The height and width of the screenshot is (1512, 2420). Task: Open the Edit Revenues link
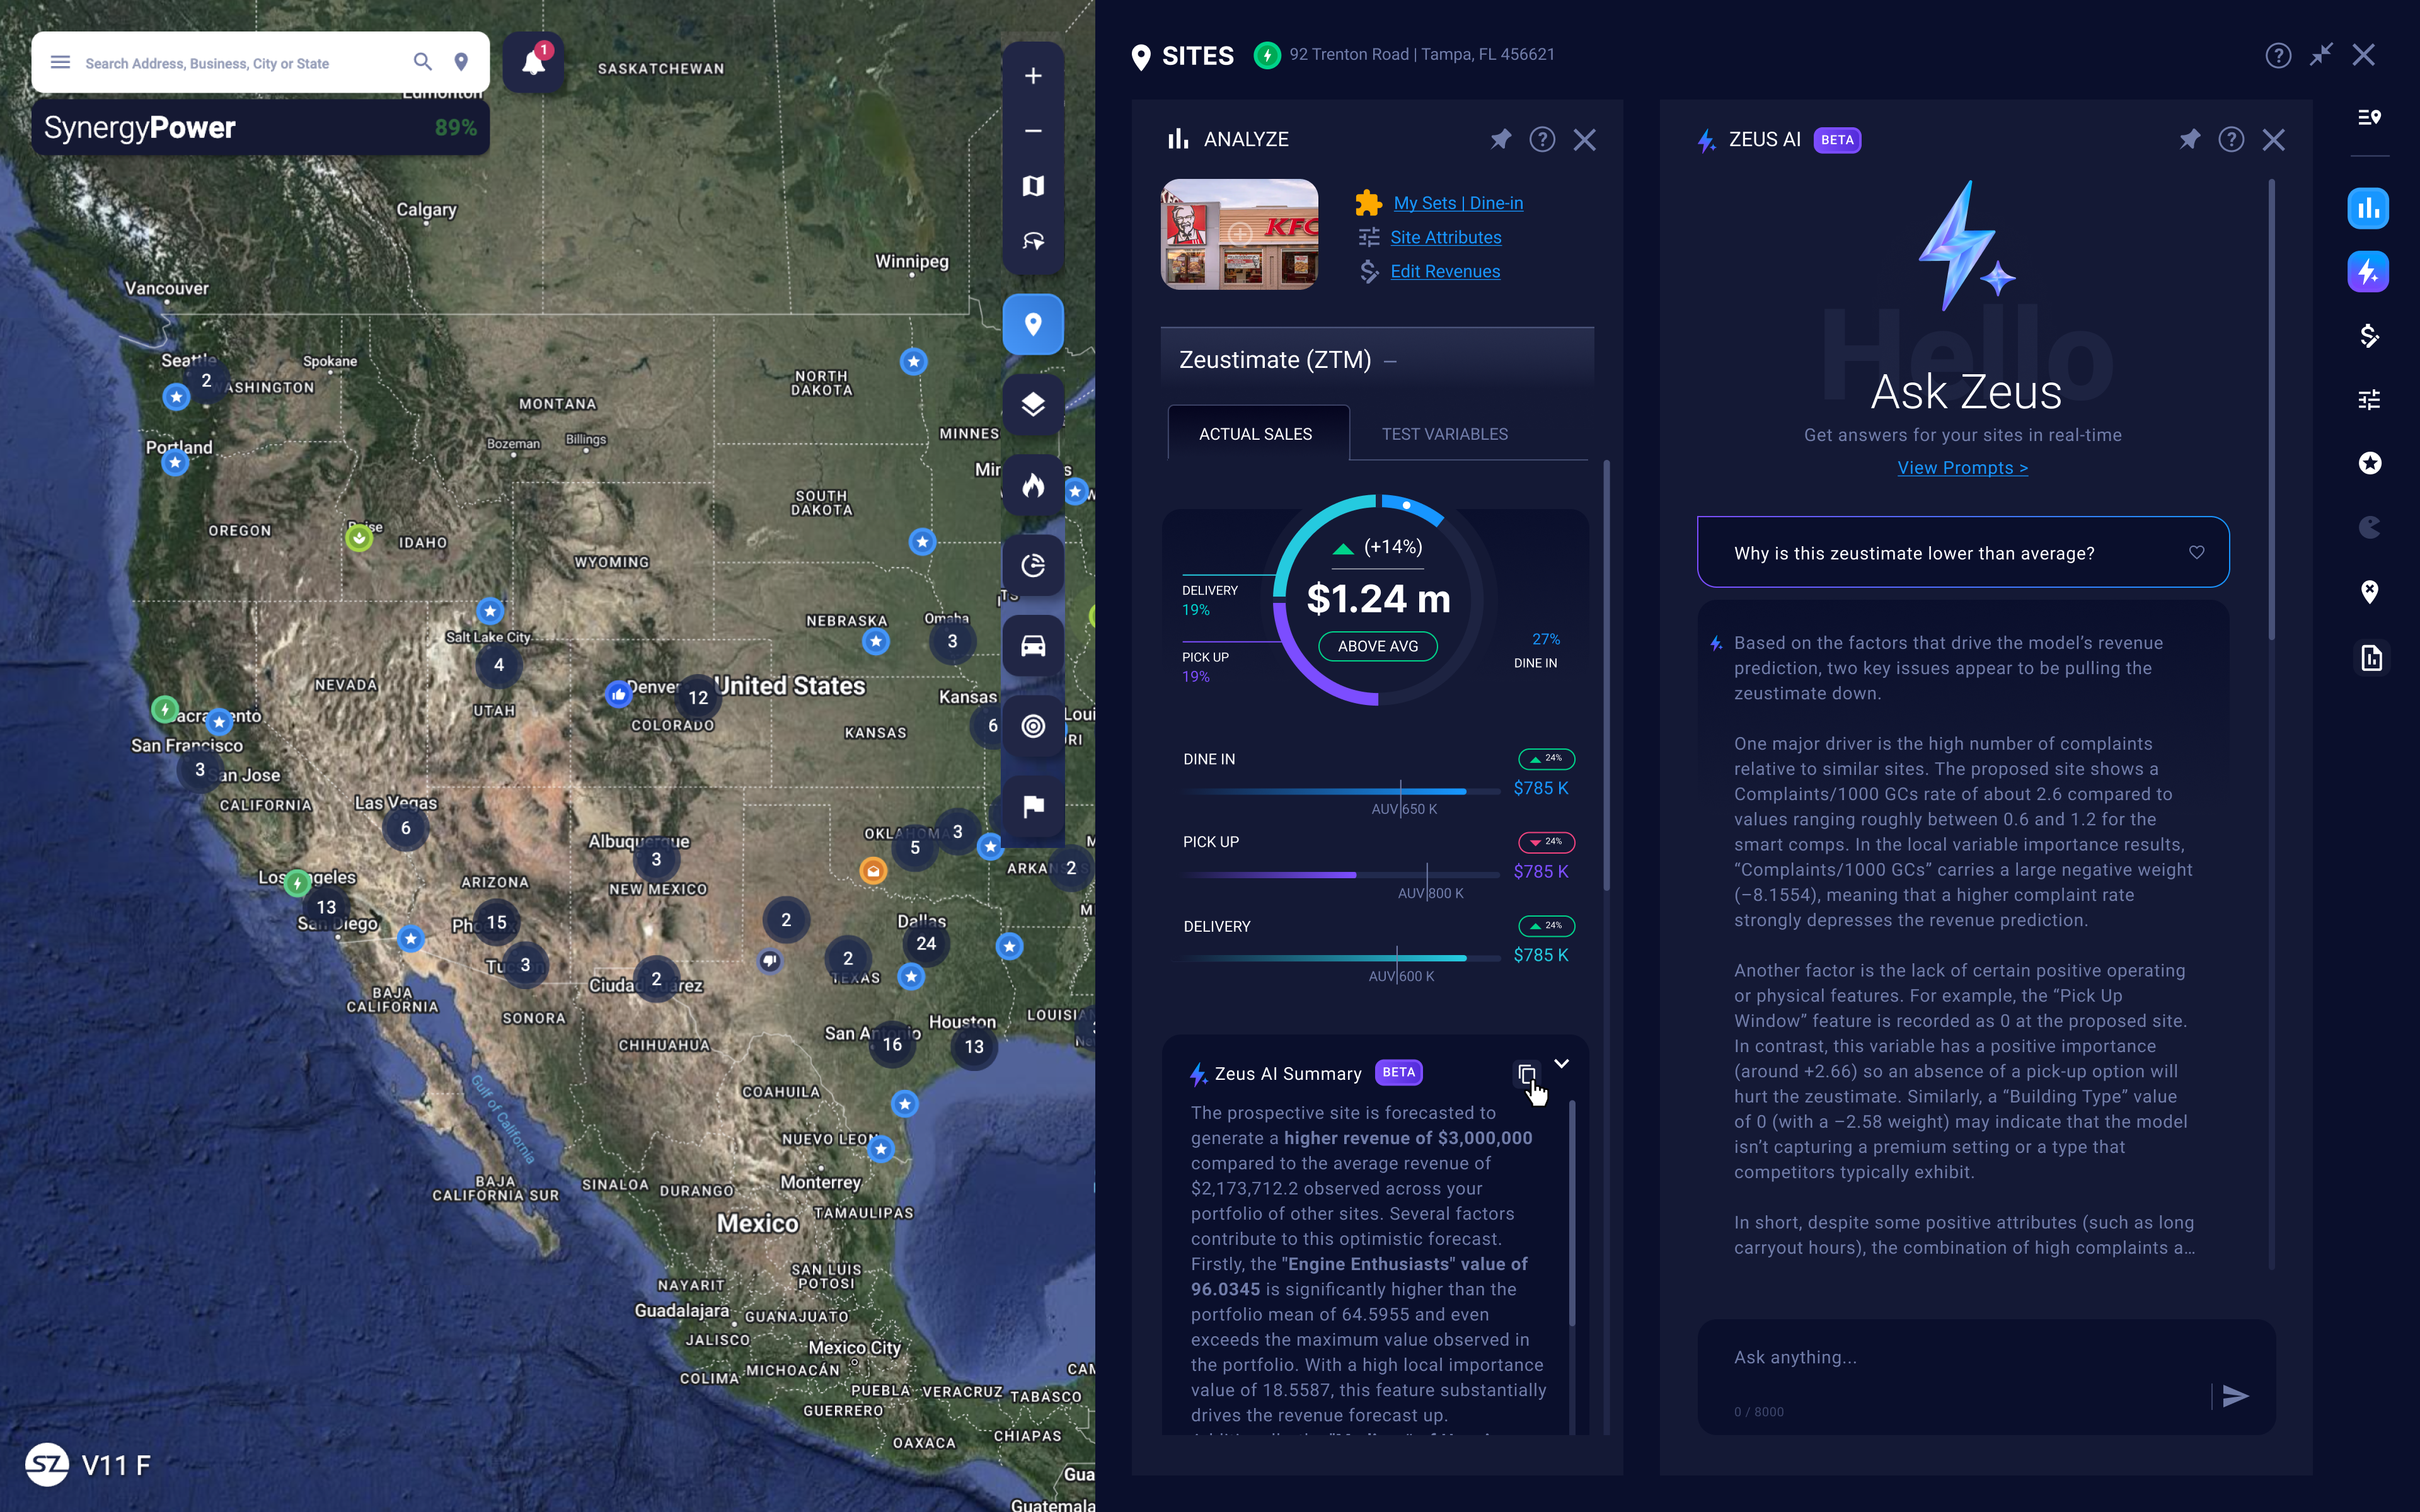pyautogui.click(x=1445, y=271)
